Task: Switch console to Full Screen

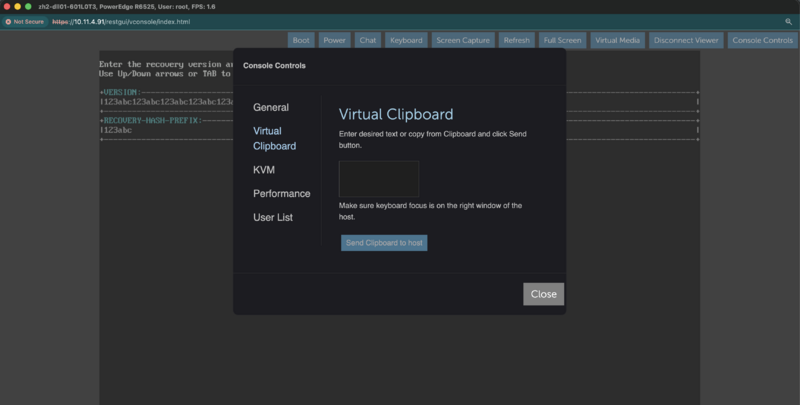Action: pyautogui.click(x=562, y=41)
